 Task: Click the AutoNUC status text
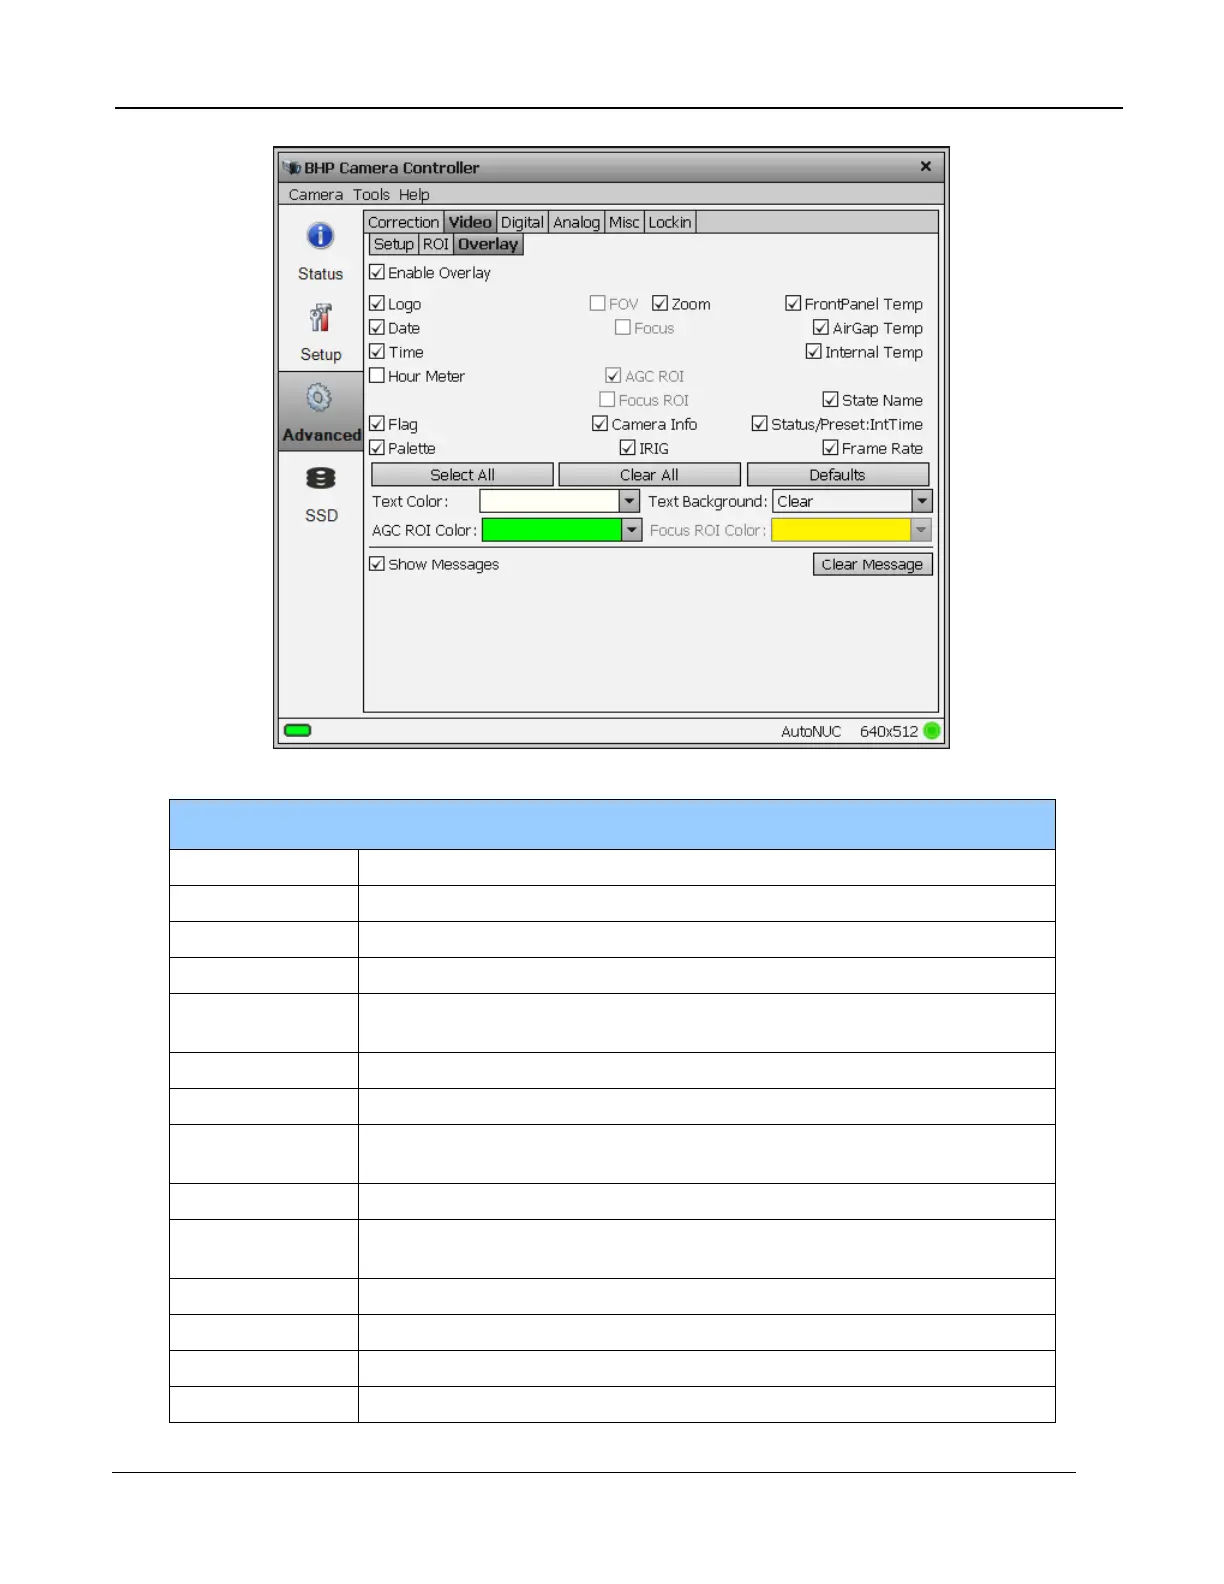[x=811, y=731]
